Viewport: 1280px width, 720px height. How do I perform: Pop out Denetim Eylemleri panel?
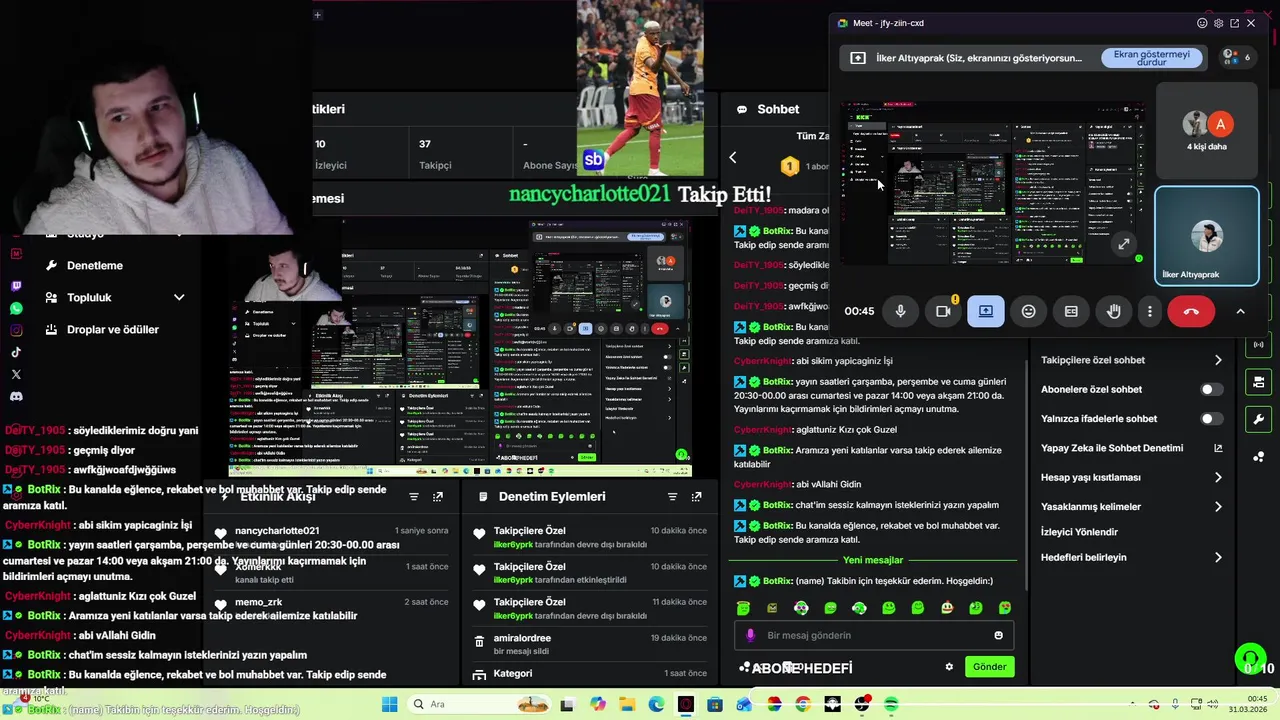[697, 497]
